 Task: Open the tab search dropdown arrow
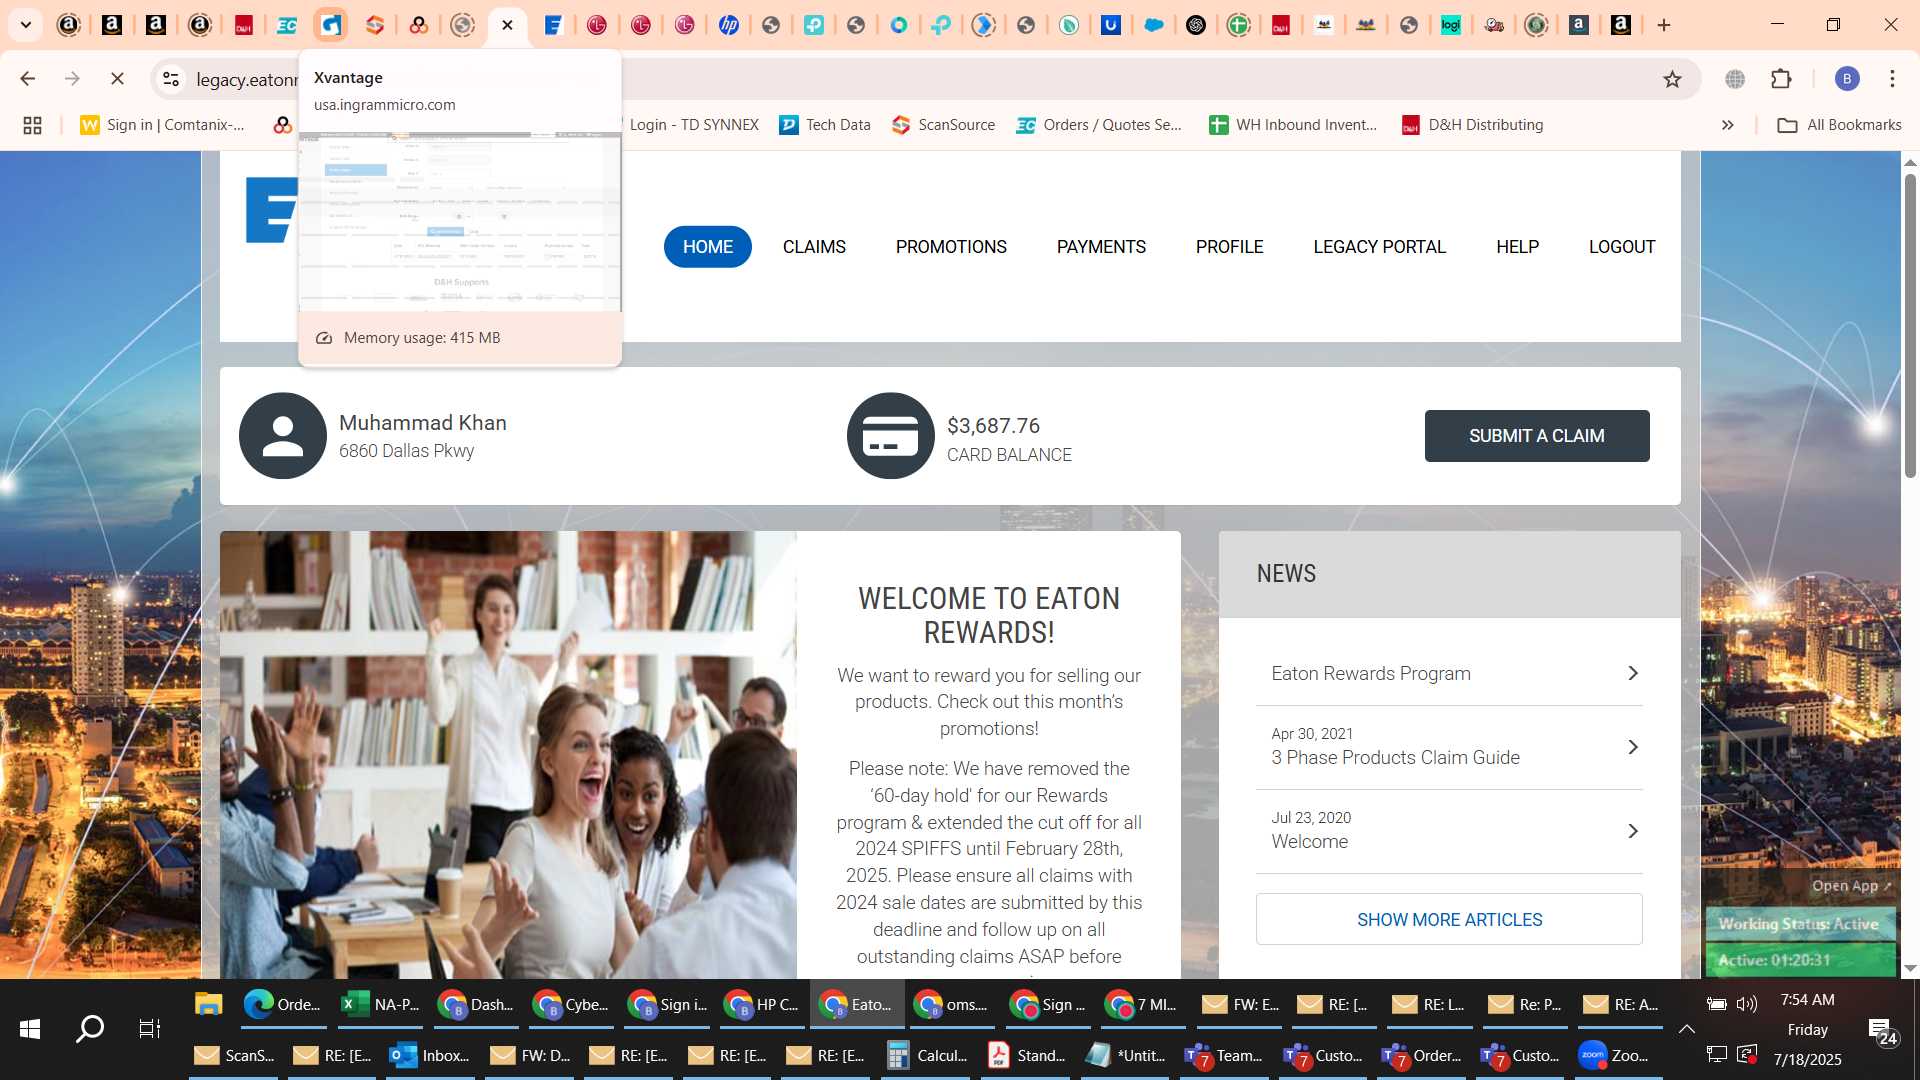coord(26,25)
